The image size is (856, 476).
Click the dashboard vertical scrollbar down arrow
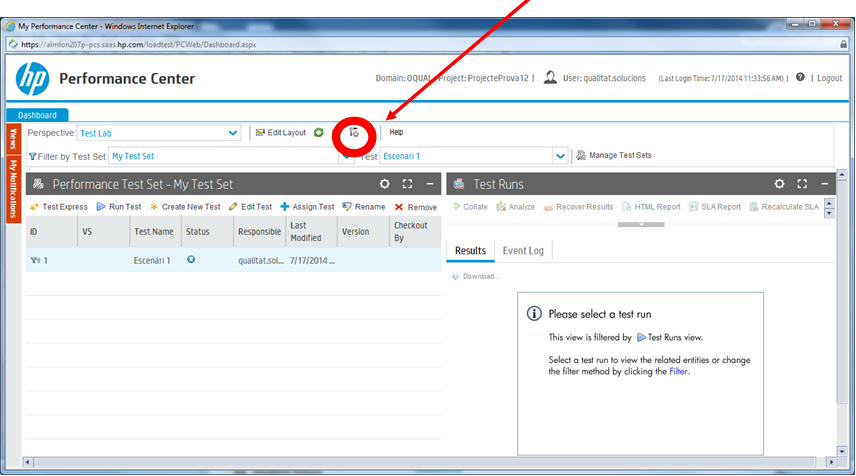point(842,451)
